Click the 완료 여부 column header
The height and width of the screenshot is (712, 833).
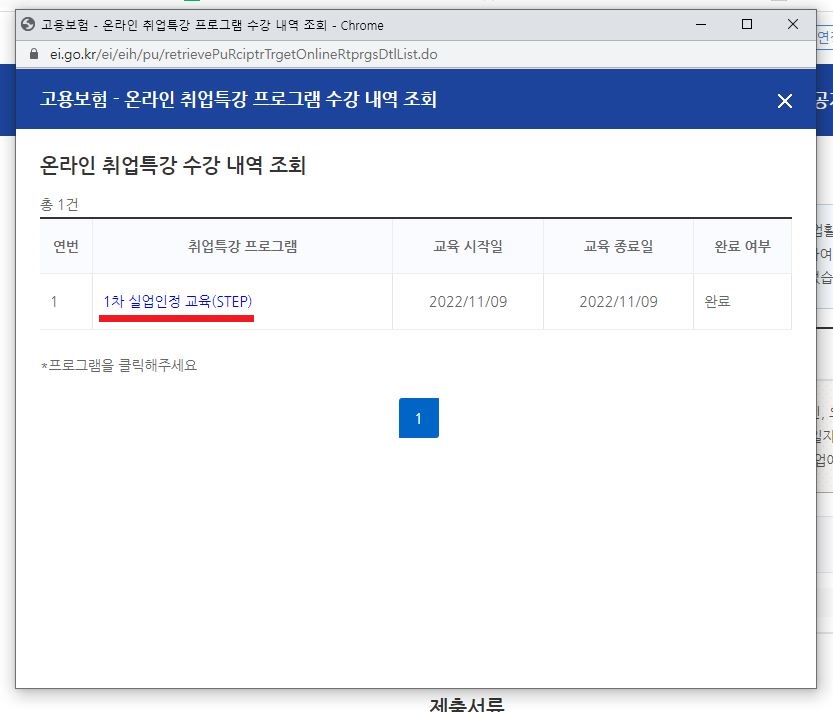(x=742, y=246)
